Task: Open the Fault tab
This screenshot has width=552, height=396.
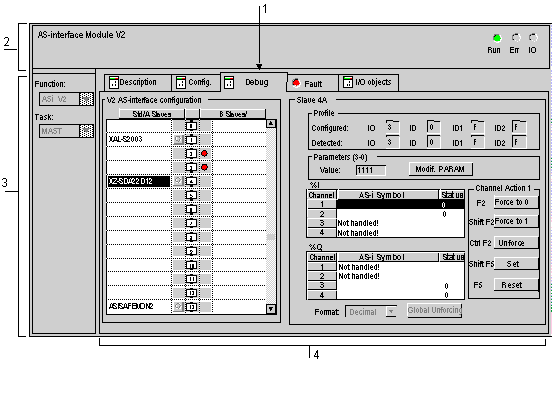Action: pyautogui.click(x=313, y=83)
